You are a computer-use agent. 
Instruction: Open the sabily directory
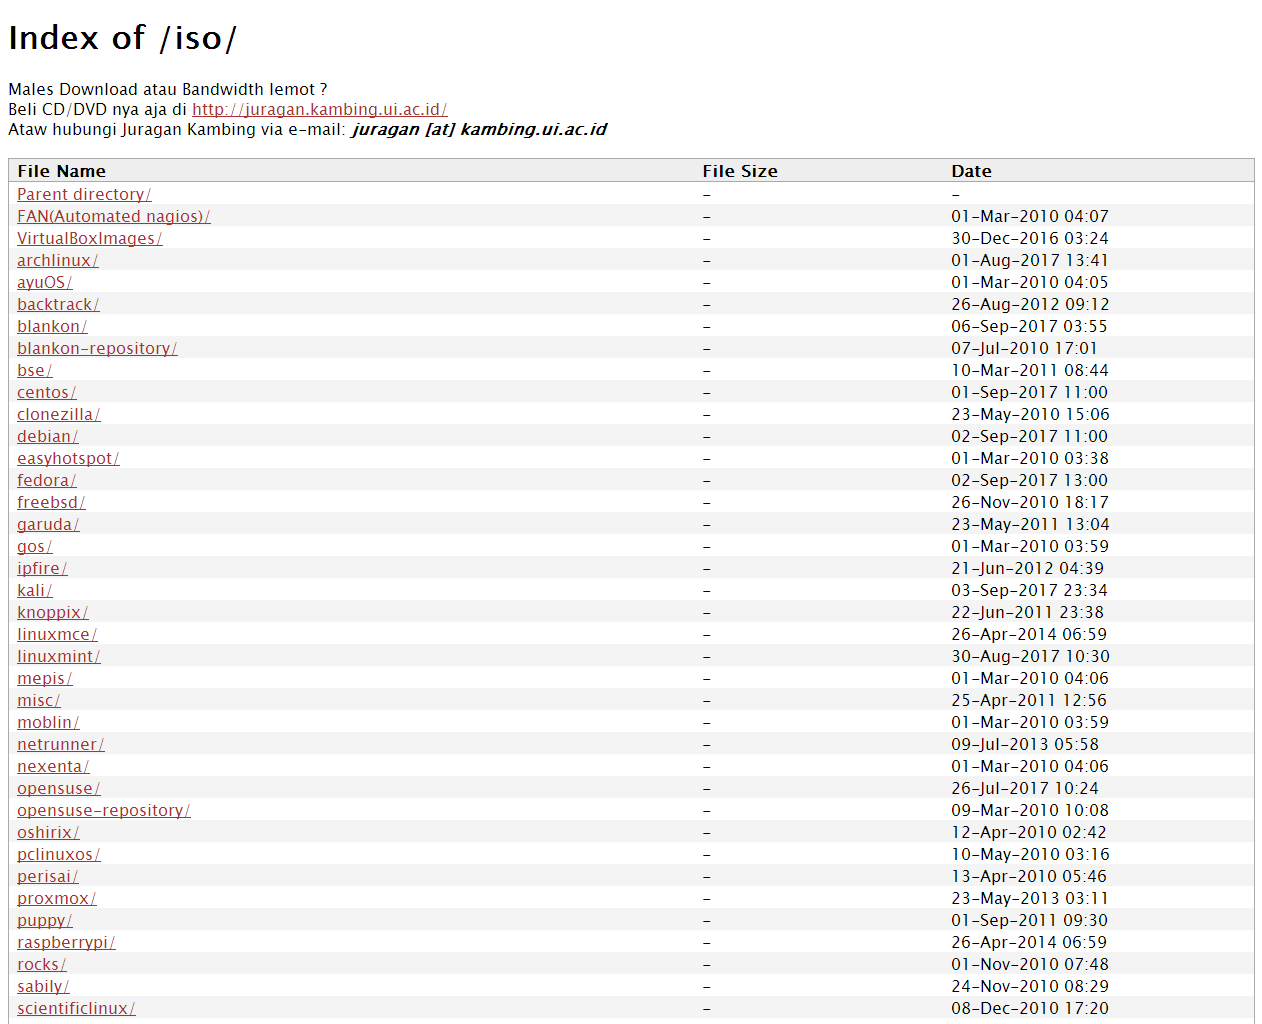(43, 986)
